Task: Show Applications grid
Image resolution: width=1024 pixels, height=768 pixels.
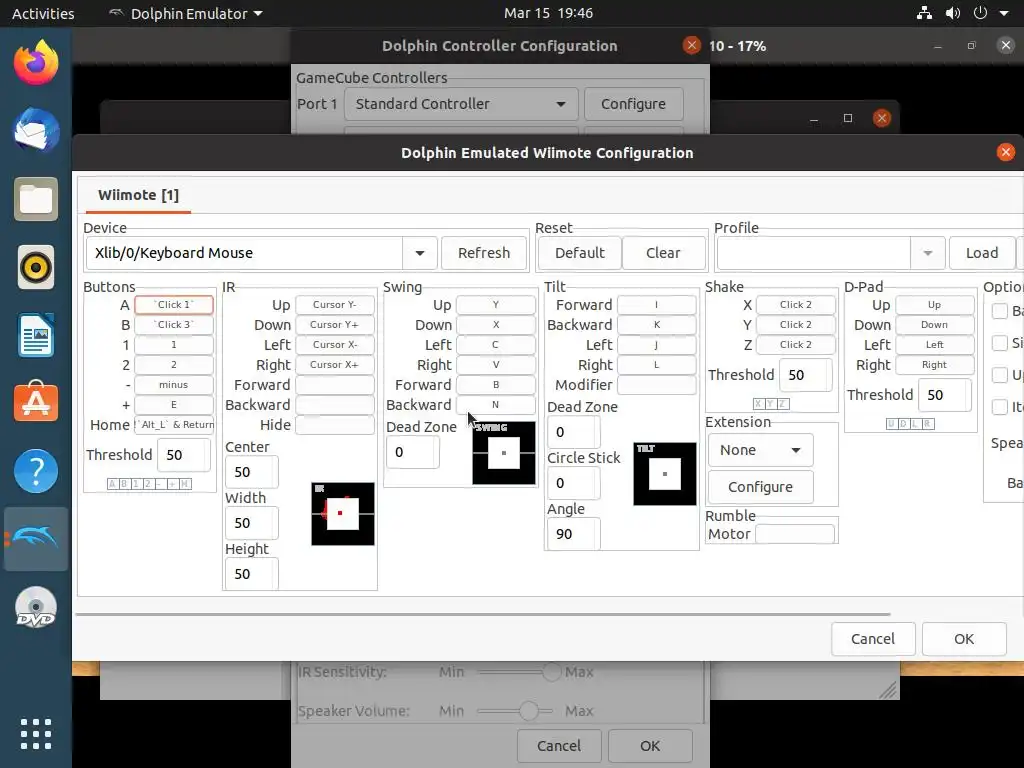Action: 36,734
